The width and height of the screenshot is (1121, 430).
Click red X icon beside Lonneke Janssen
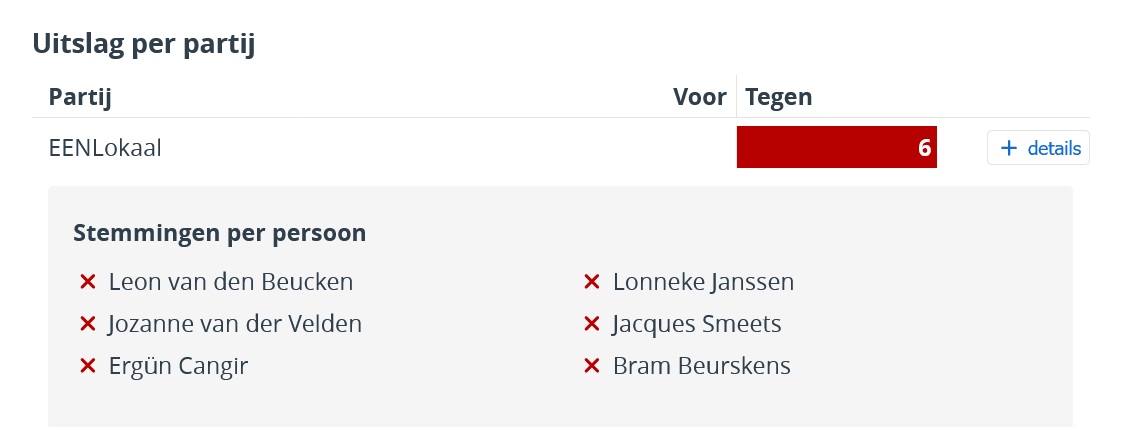pyautogui.click(x=591, y=283)
